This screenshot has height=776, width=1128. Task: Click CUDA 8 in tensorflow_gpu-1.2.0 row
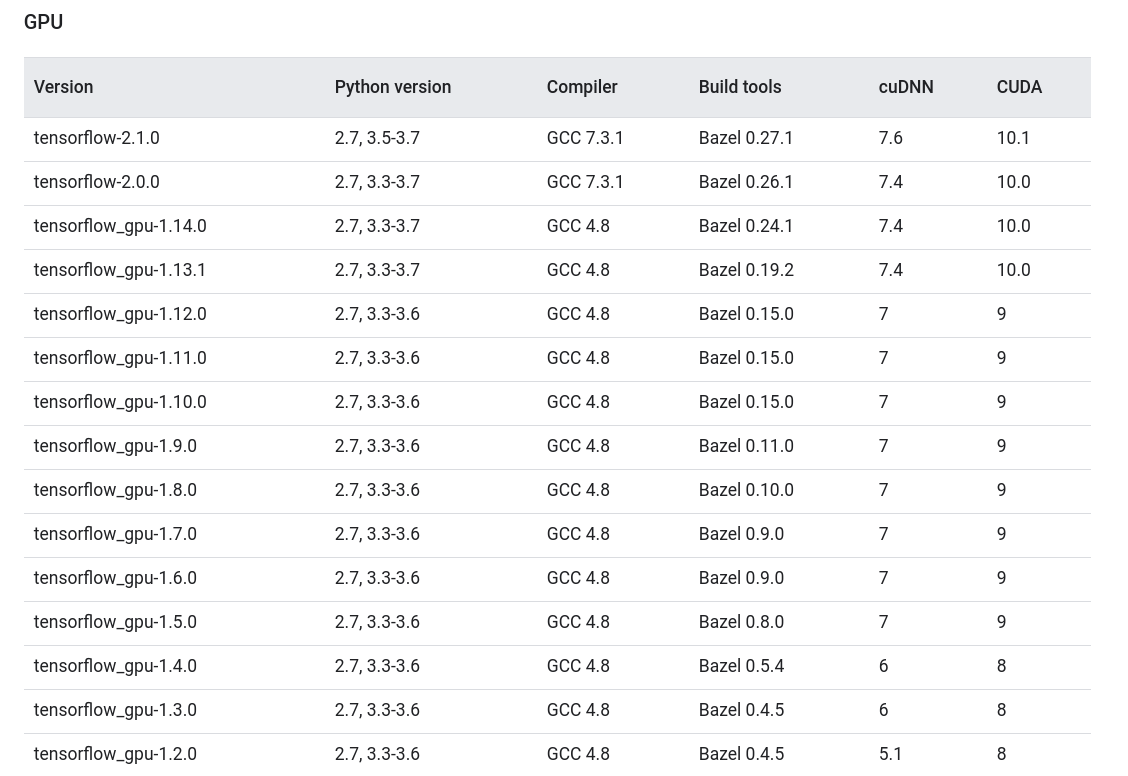1001,754
